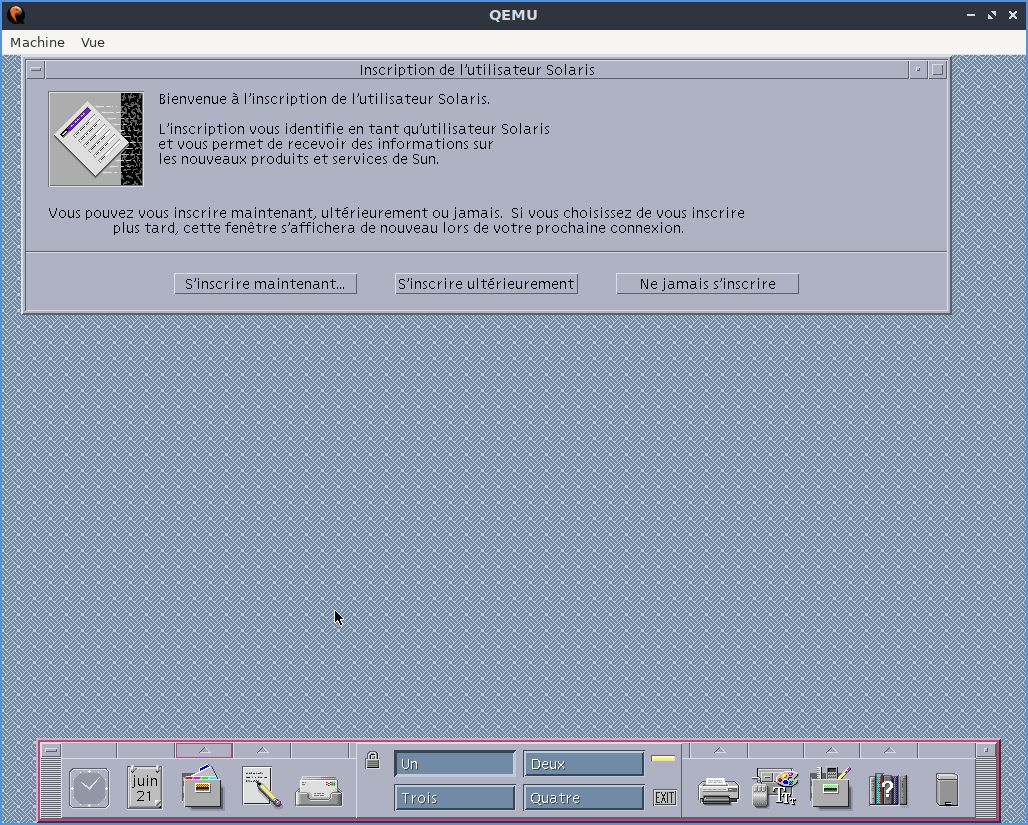The width and height of the screenshot is (1028, 825).
Task: Click the front panel right move handle
Action: coord(985,788)
